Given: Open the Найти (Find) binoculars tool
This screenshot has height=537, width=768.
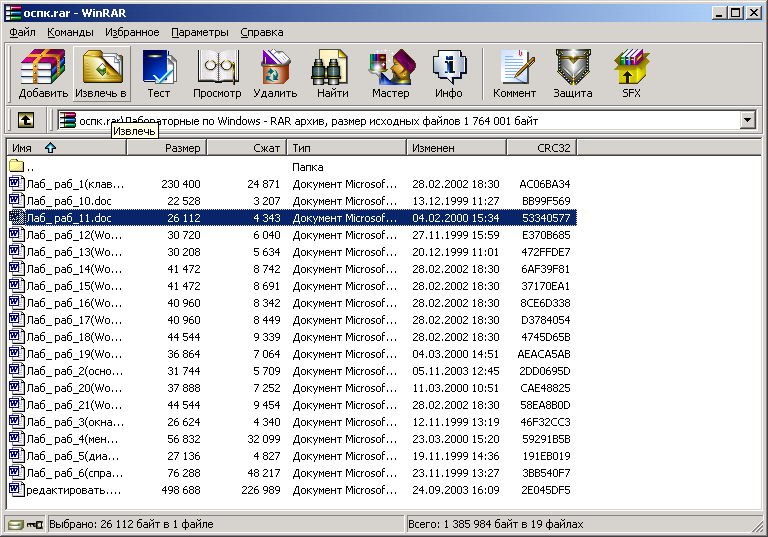Looking at the screenshot, I should coord(333,74).
